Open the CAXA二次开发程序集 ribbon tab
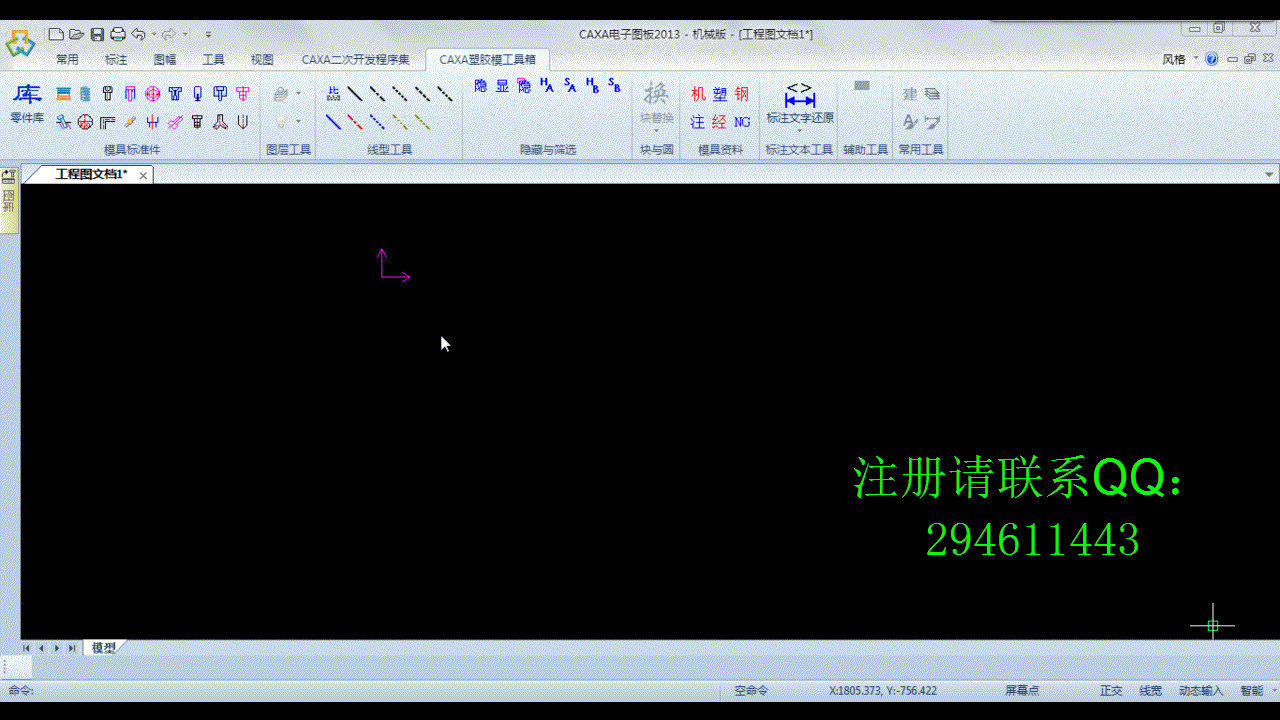Screen dimensions: 1280x720 (x=356, y=59)
